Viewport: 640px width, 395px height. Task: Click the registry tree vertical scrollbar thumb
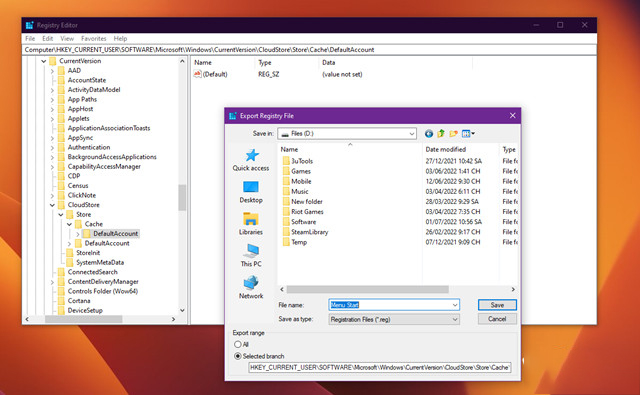pyautogui.click(x=182, y=198)
